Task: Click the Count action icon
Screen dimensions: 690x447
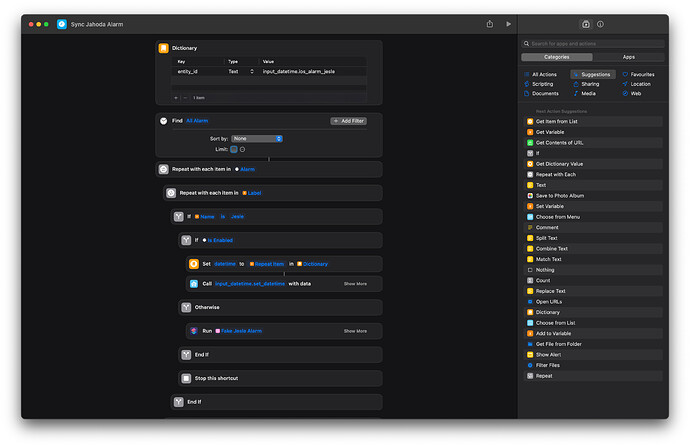Action: pos(530,280)
